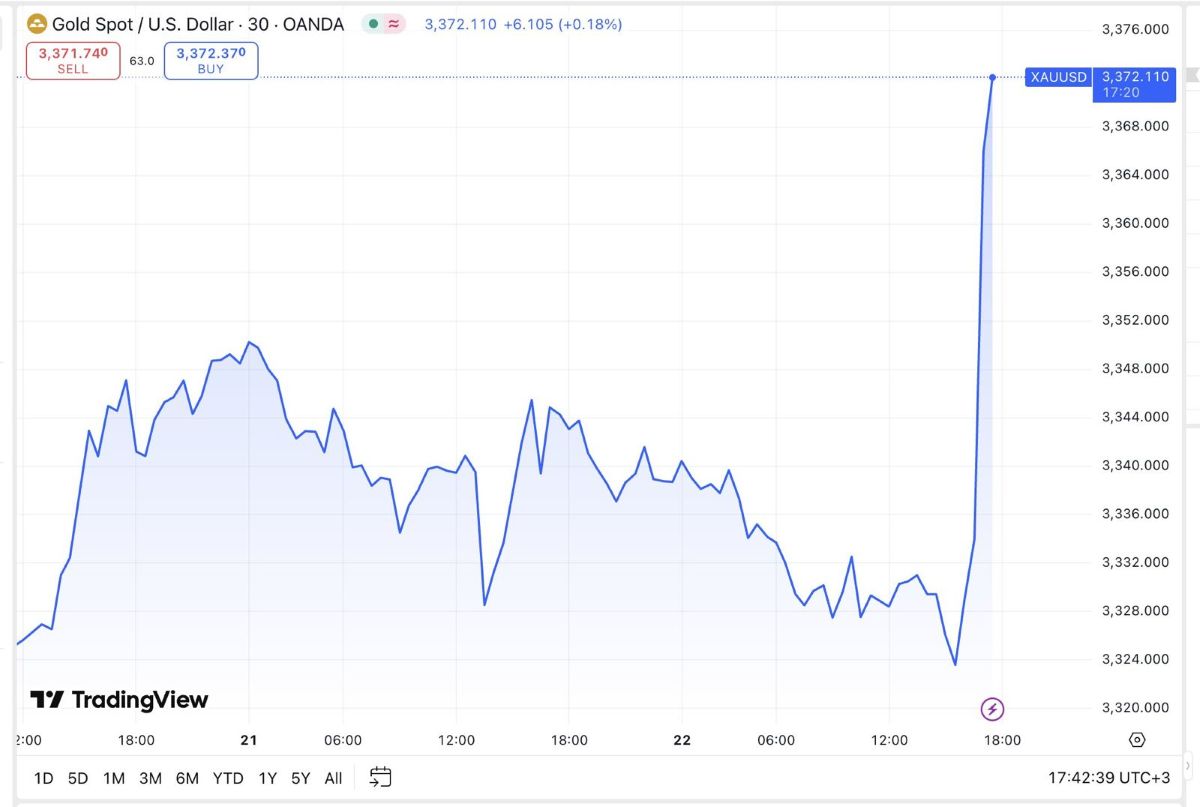
Task: Click the gold symbol logo icon
Action: 37,24
